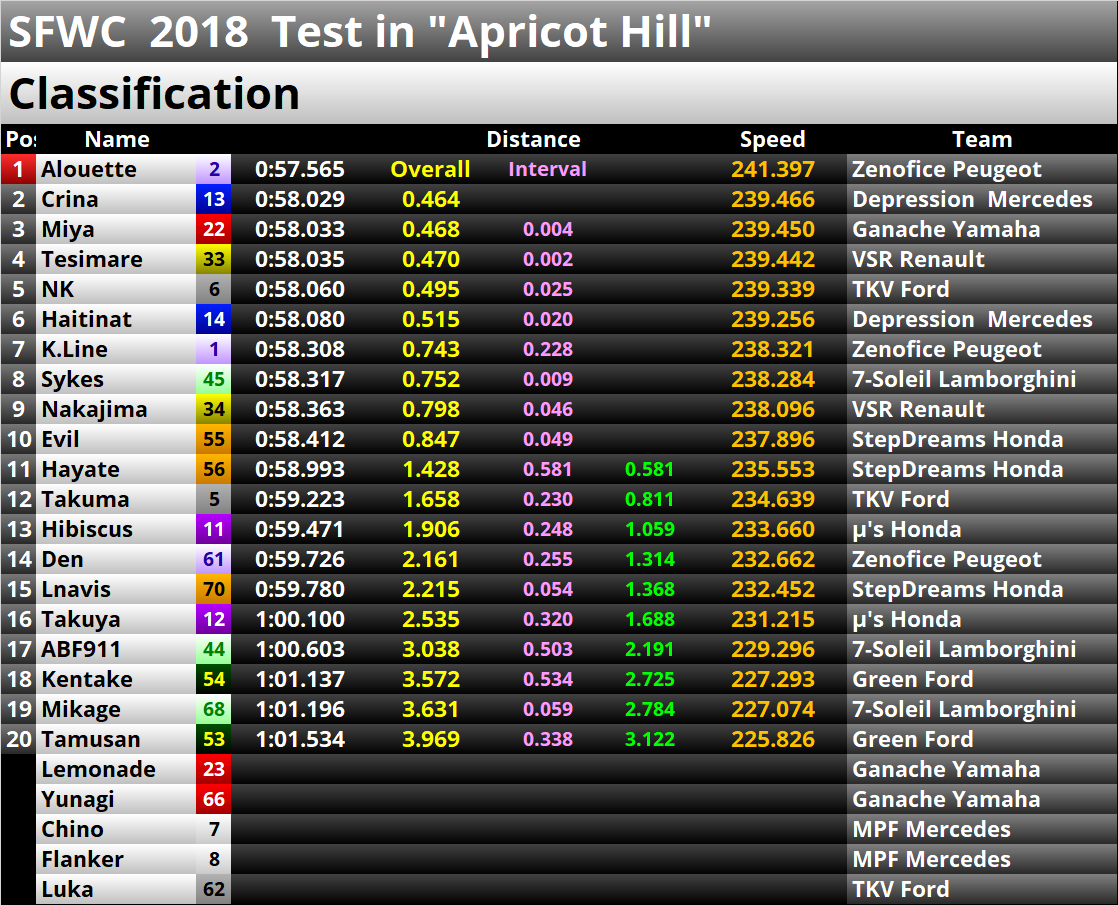Click the Speed column header
Image resolution: width=1118 pixels, height=905 pixels.
(772, 139)
